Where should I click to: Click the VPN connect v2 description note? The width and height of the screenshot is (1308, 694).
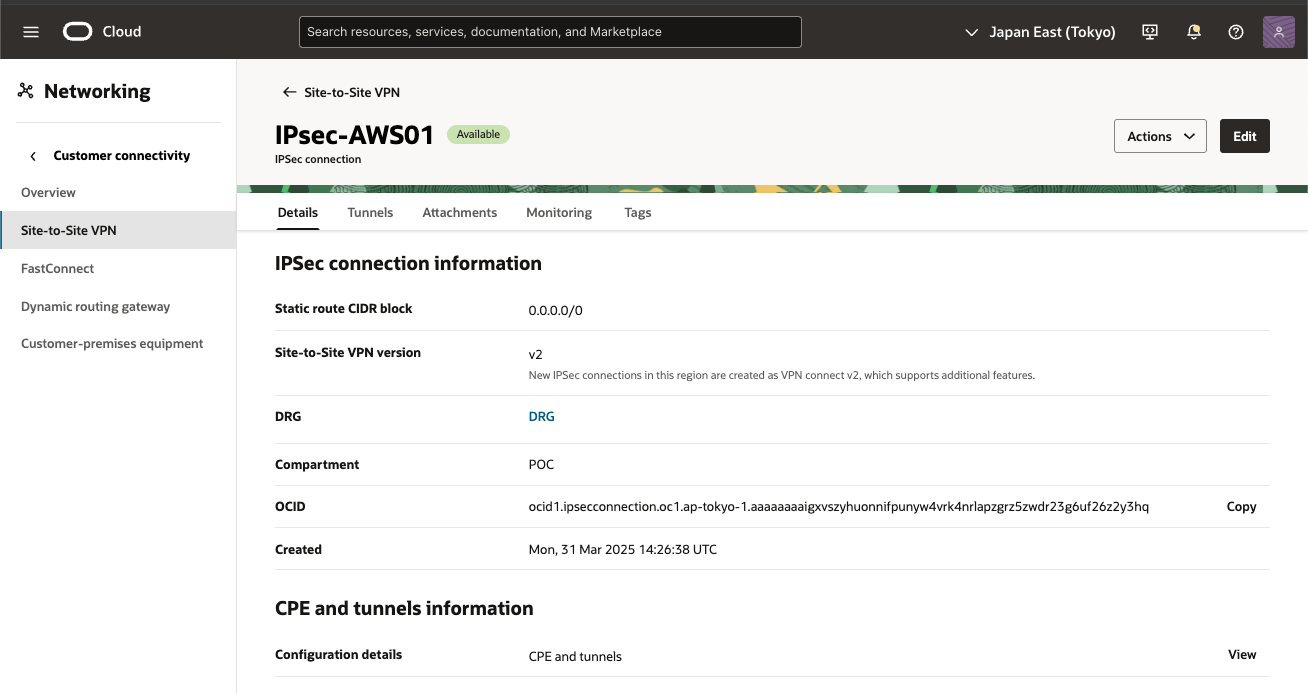point(781,376)
